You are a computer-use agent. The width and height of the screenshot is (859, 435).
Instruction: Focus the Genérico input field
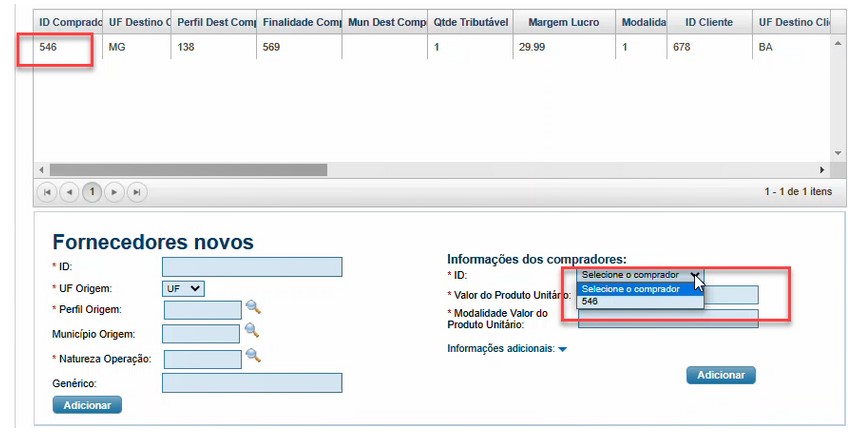(252, 383)
